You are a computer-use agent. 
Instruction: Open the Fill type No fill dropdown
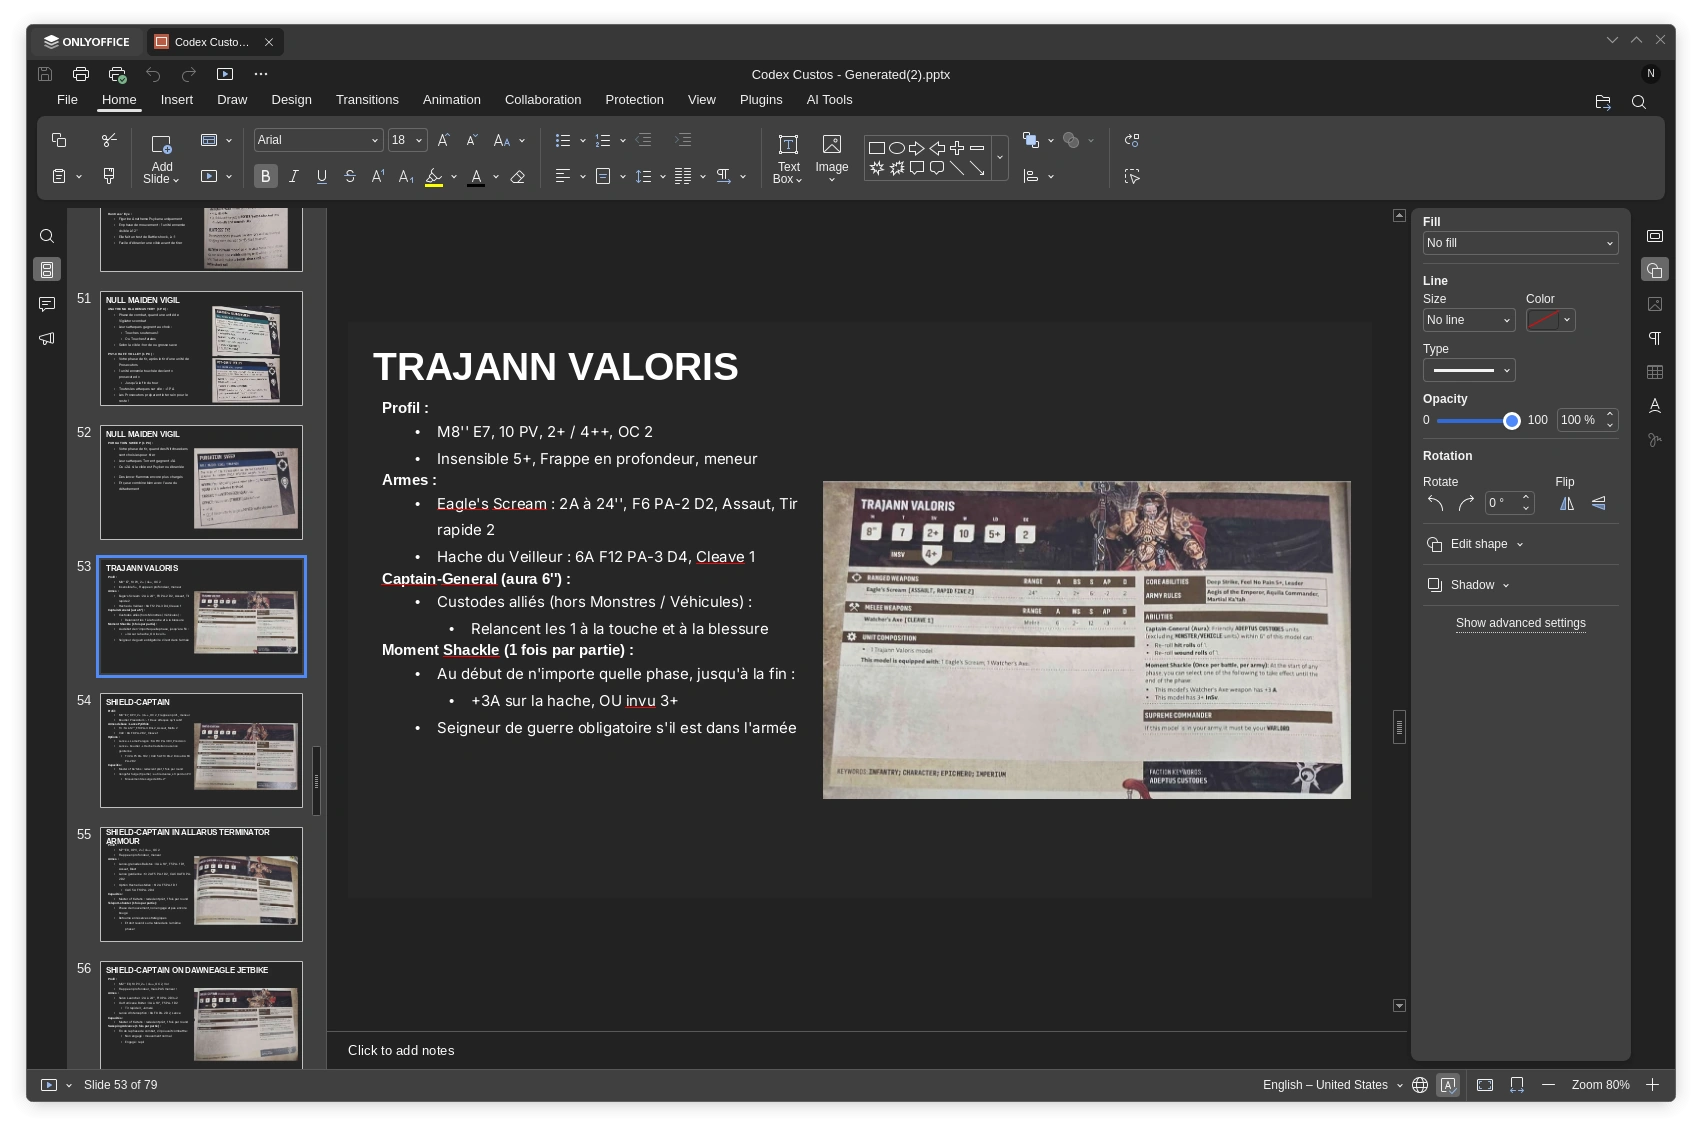coord(1520,243)
